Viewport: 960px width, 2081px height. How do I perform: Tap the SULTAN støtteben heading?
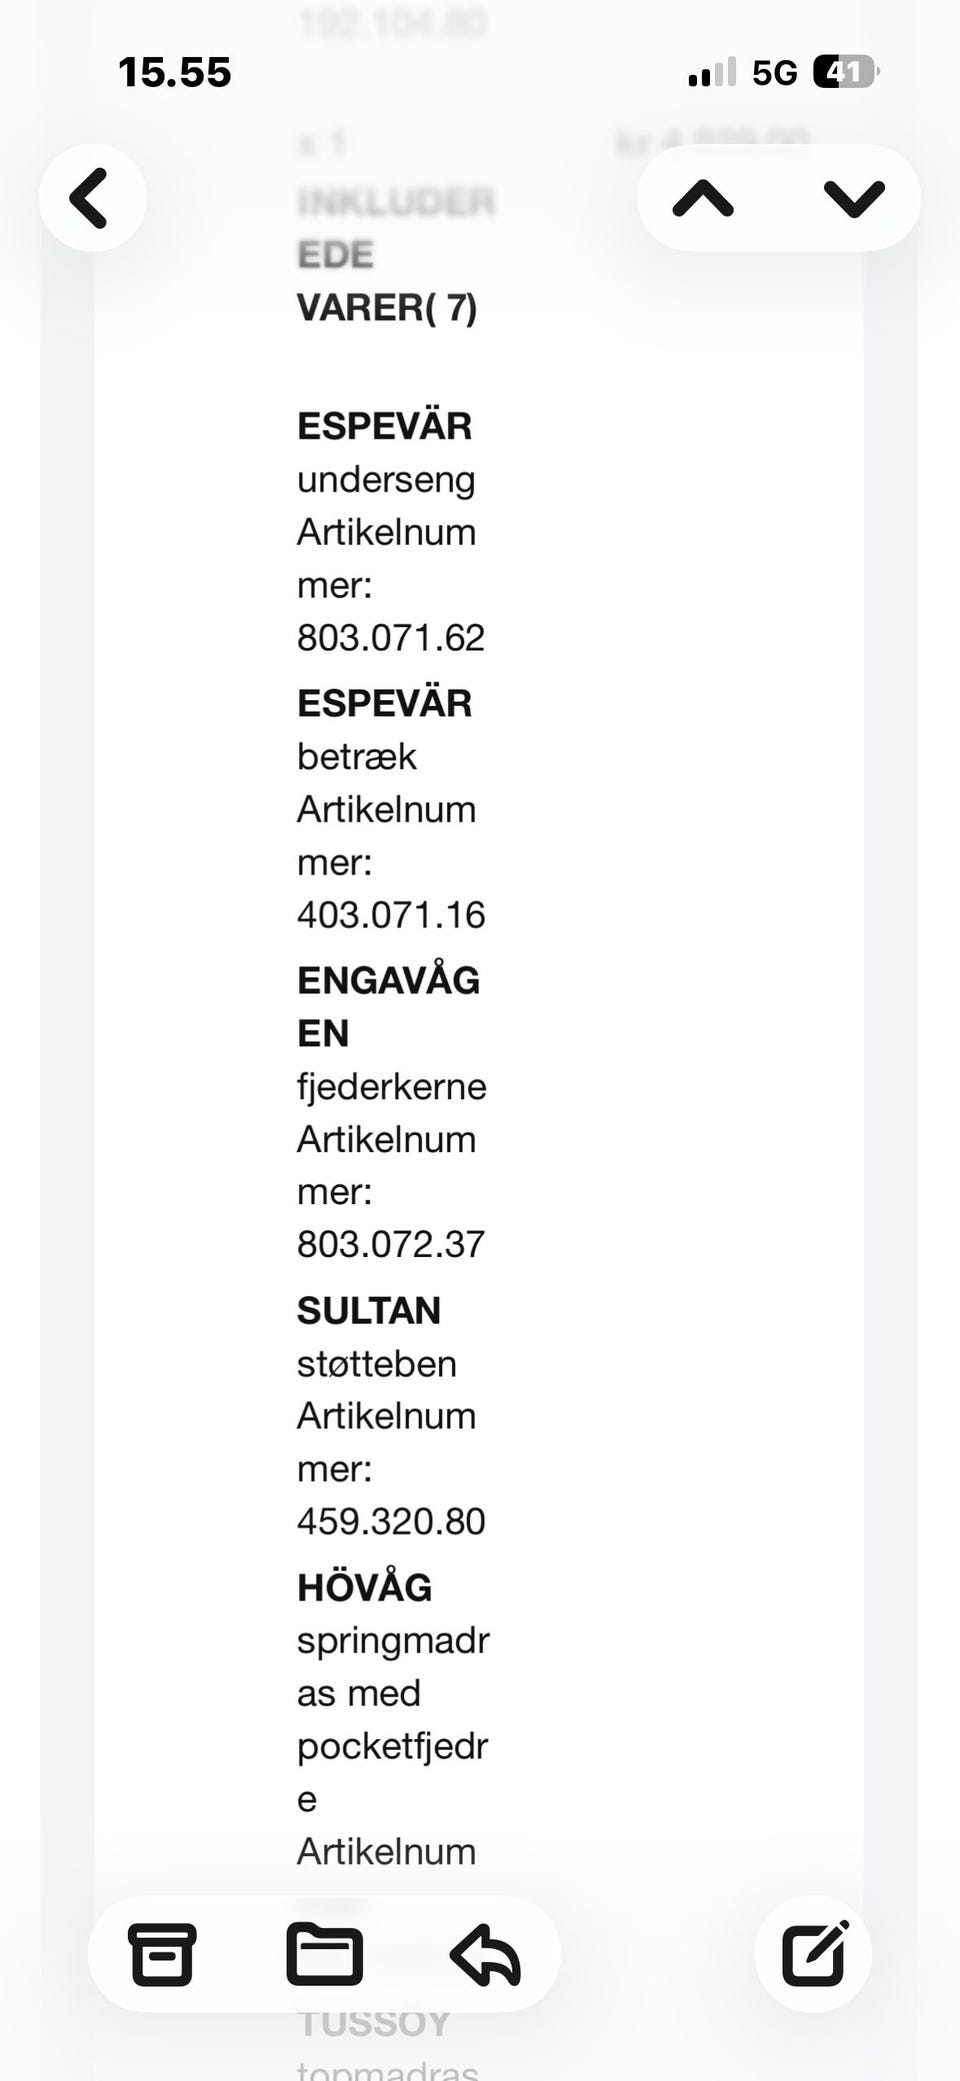click(369, 1311)
